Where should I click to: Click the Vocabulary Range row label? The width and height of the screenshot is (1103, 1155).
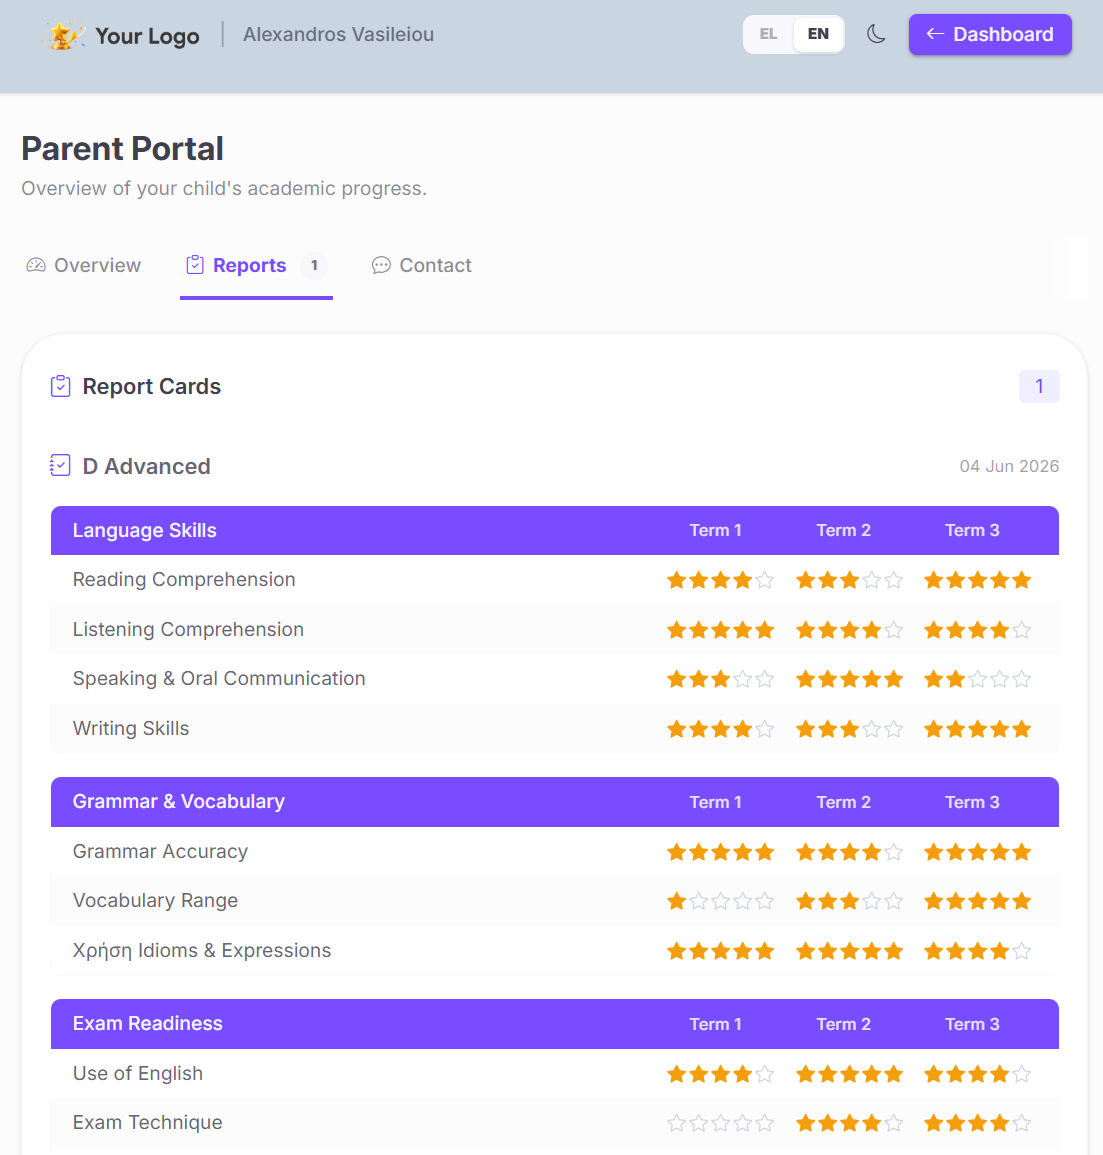tap(155, 901)
